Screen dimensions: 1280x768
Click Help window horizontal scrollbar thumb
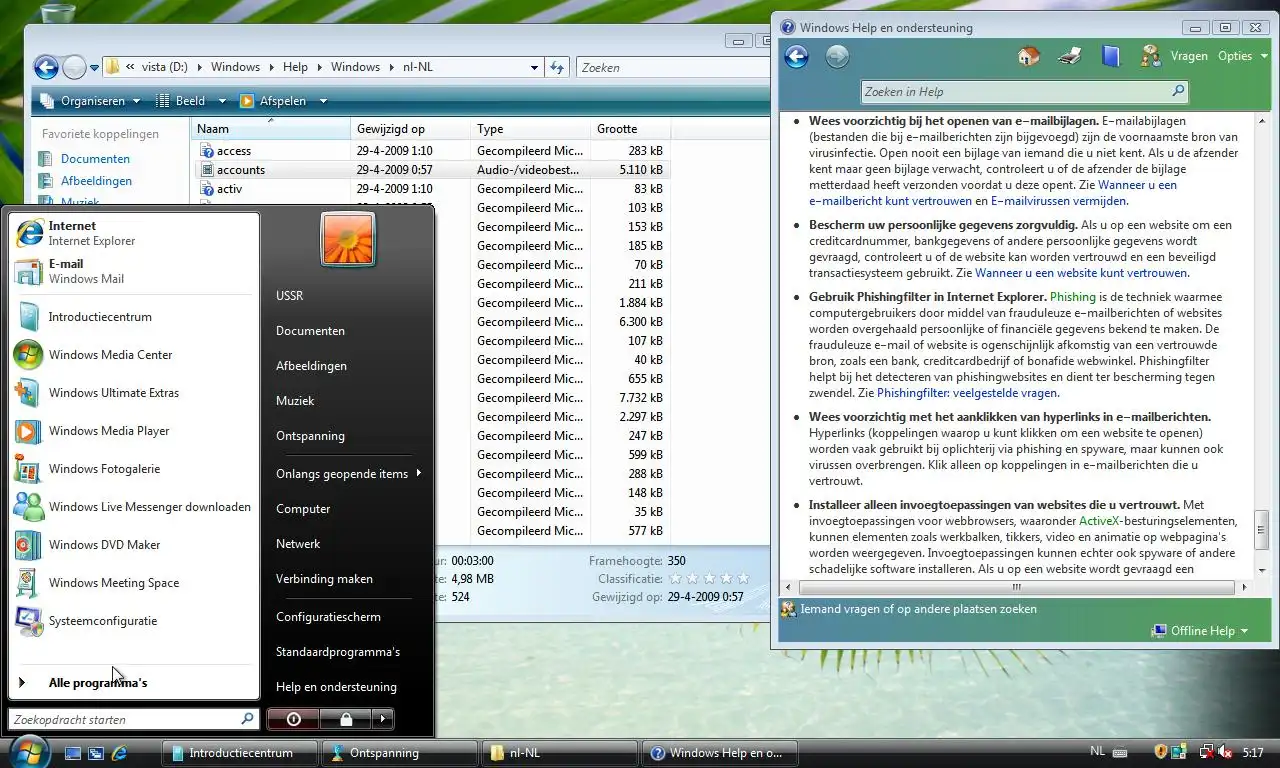1016,587
